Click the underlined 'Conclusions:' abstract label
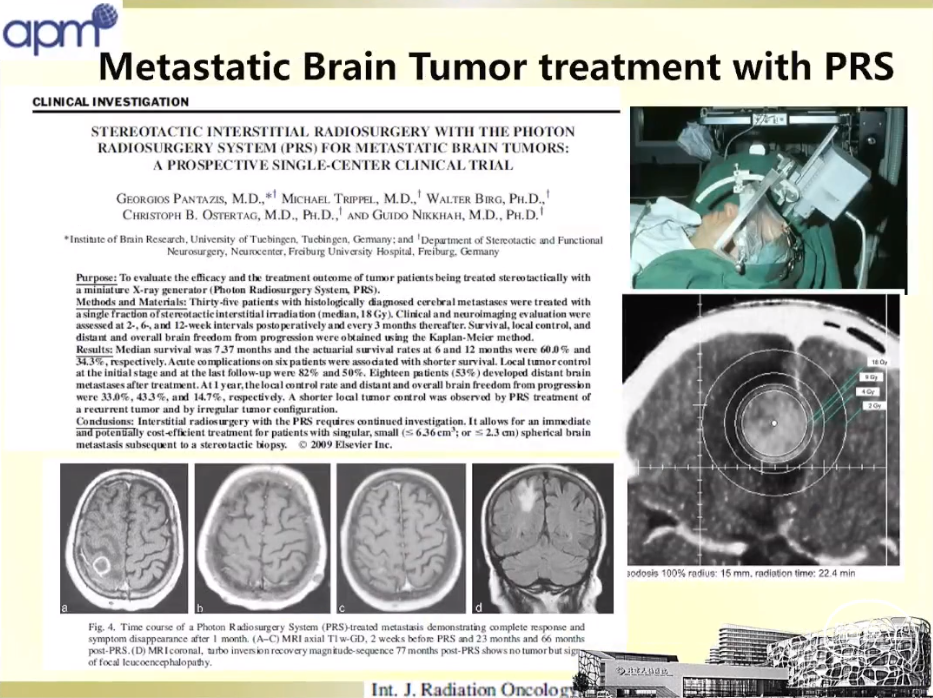This screenshot has width=933, height=698. (x=105, y=421)
